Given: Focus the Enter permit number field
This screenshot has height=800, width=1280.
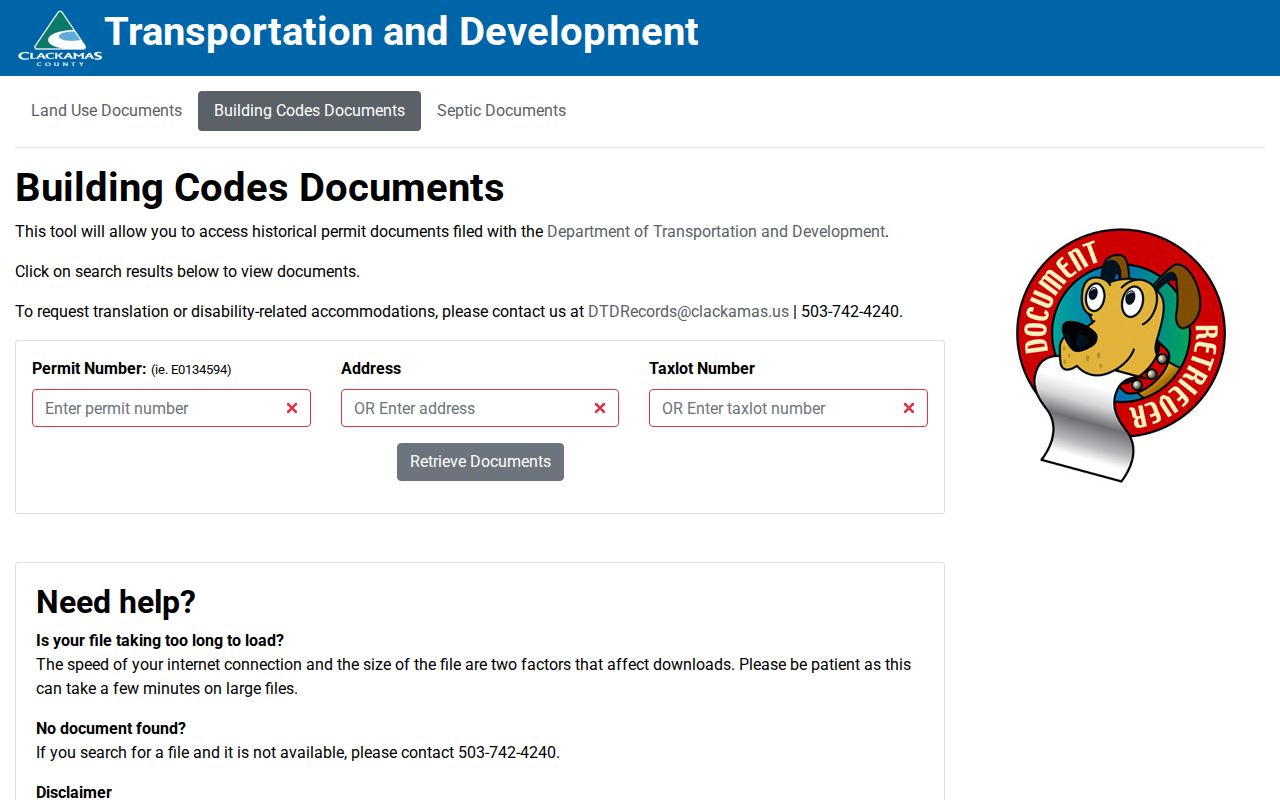Looking at the screenshot, I should click(171, 408).
